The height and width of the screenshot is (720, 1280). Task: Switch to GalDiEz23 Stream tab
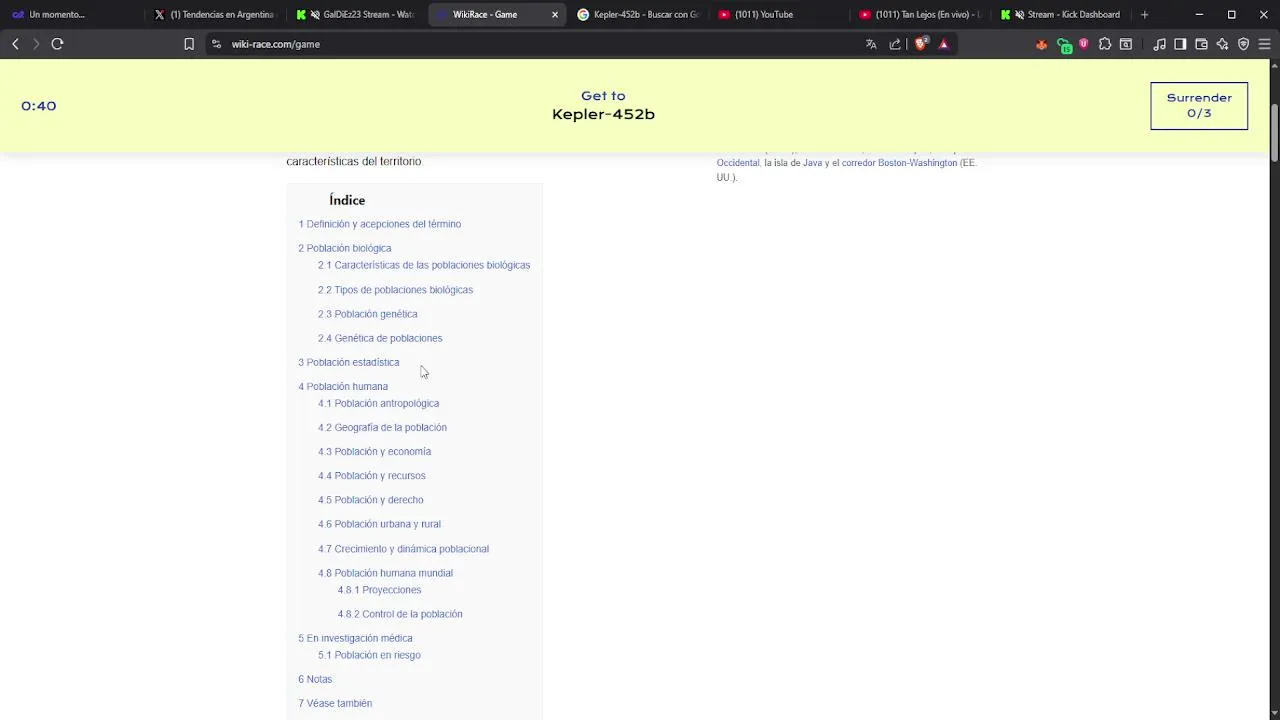point(357,15)
